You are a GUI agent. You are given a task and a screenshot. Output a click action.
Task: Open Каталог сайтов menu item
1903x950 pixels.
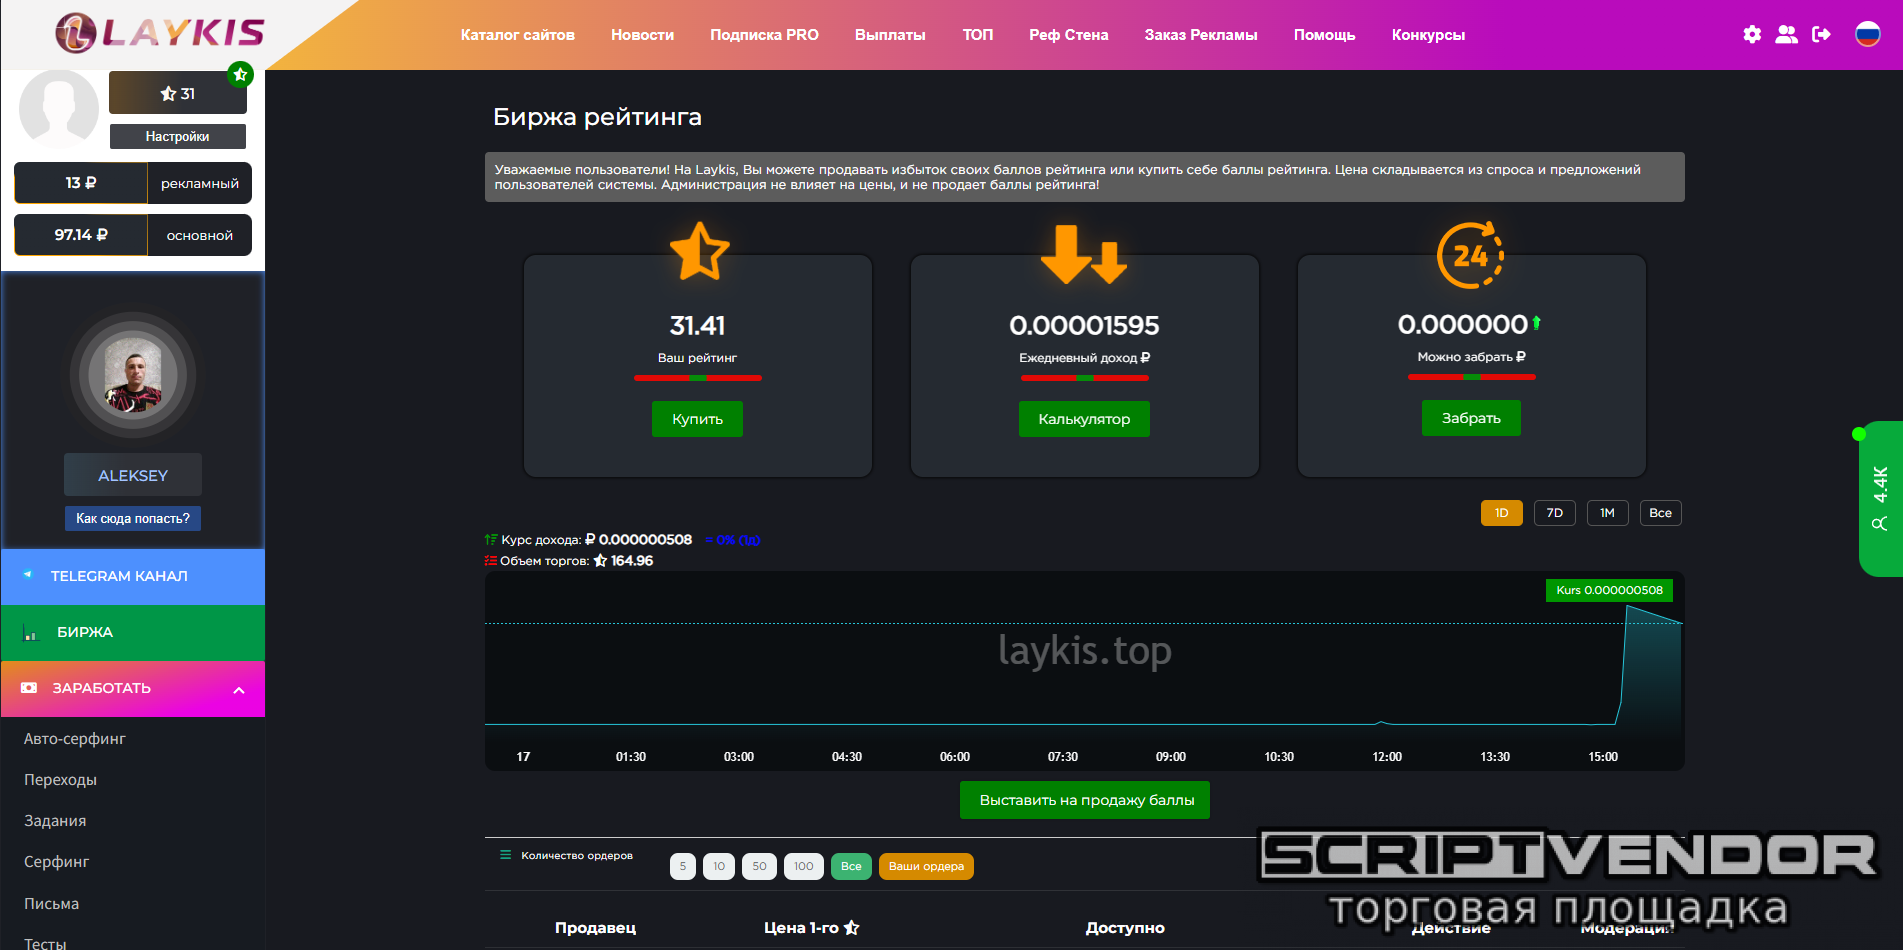(517, 35)
